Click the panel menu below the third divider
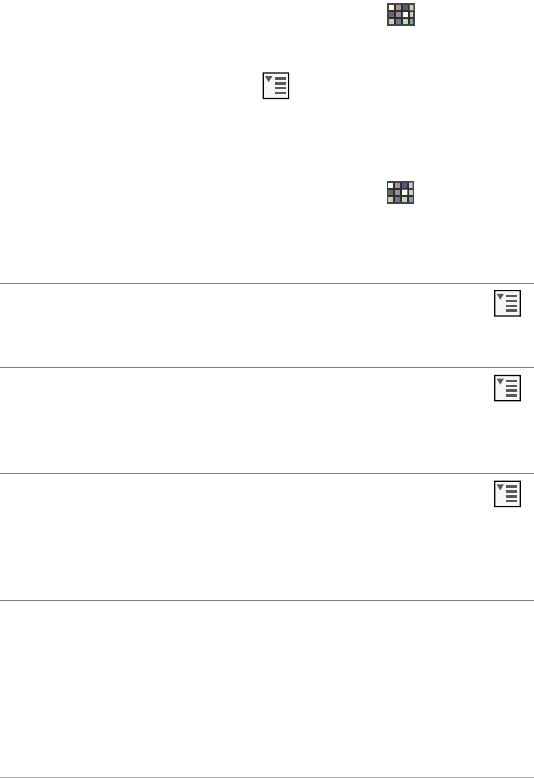 pos(508,494)
